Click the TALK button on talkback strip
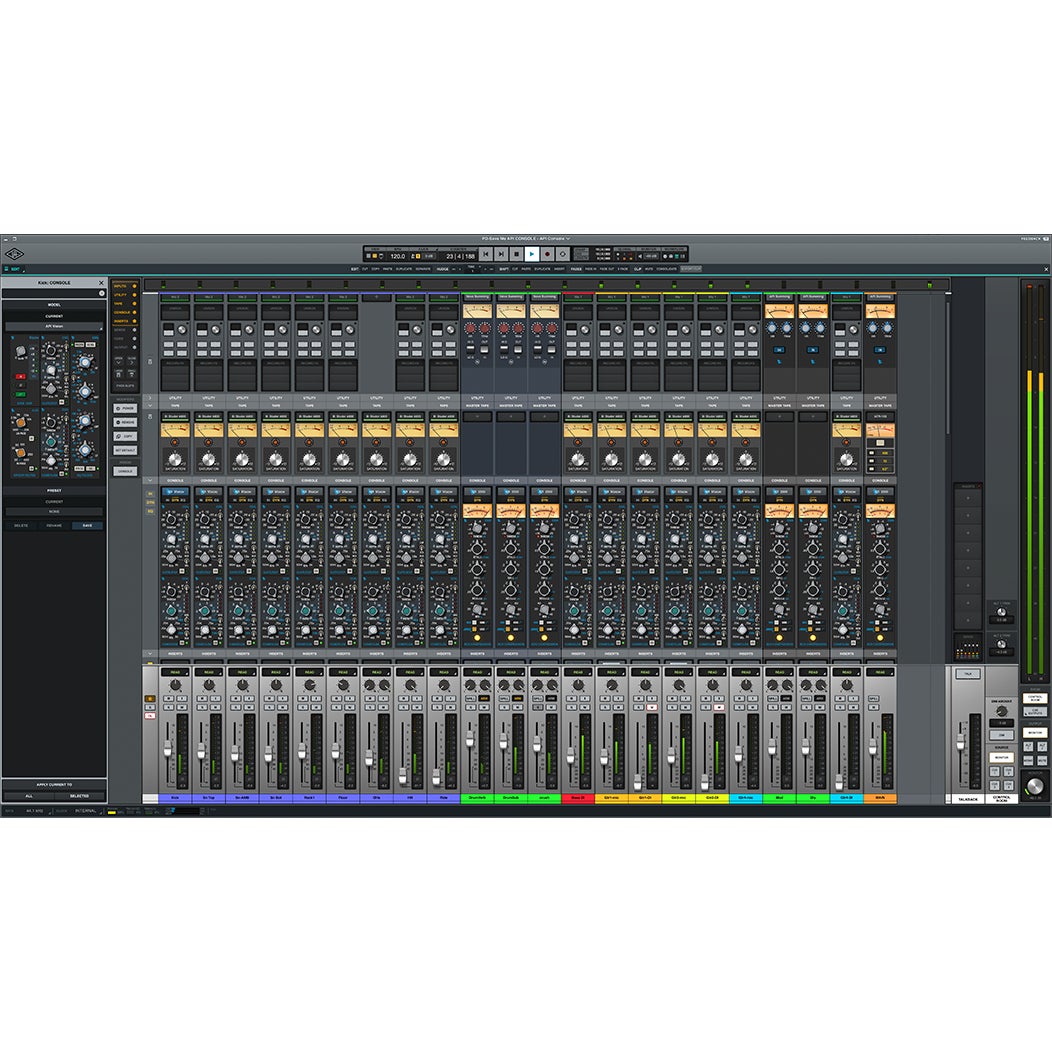 [967, 674]
